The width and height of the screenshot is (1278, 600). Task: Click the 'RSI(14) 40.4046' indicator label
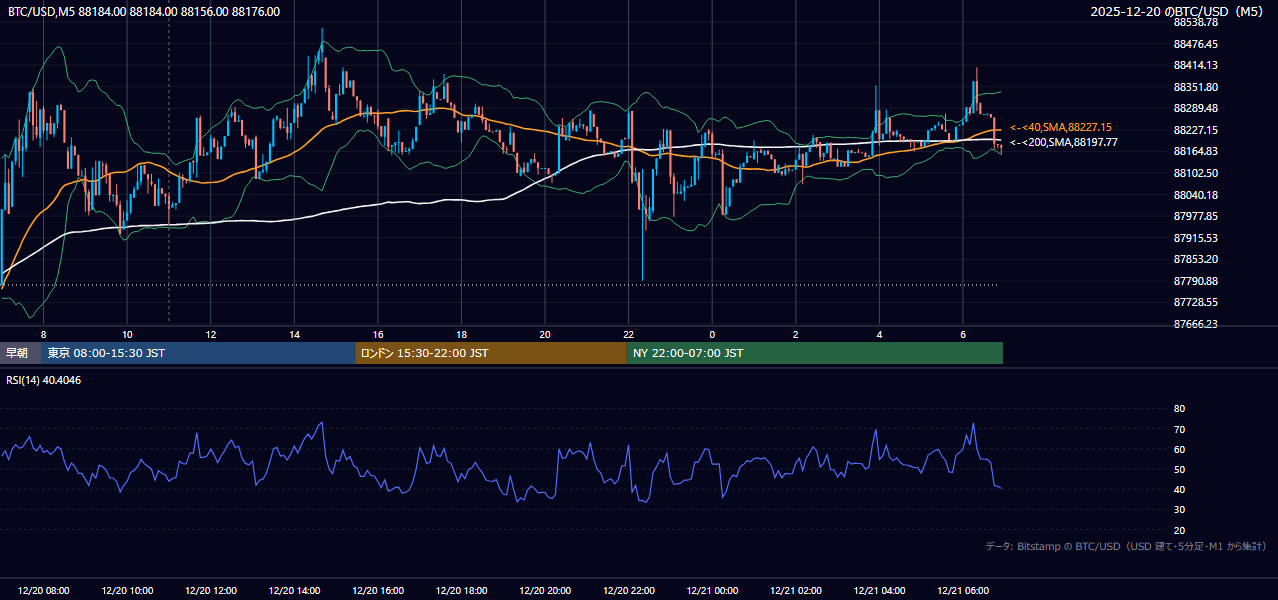click(x=44, y=380)
